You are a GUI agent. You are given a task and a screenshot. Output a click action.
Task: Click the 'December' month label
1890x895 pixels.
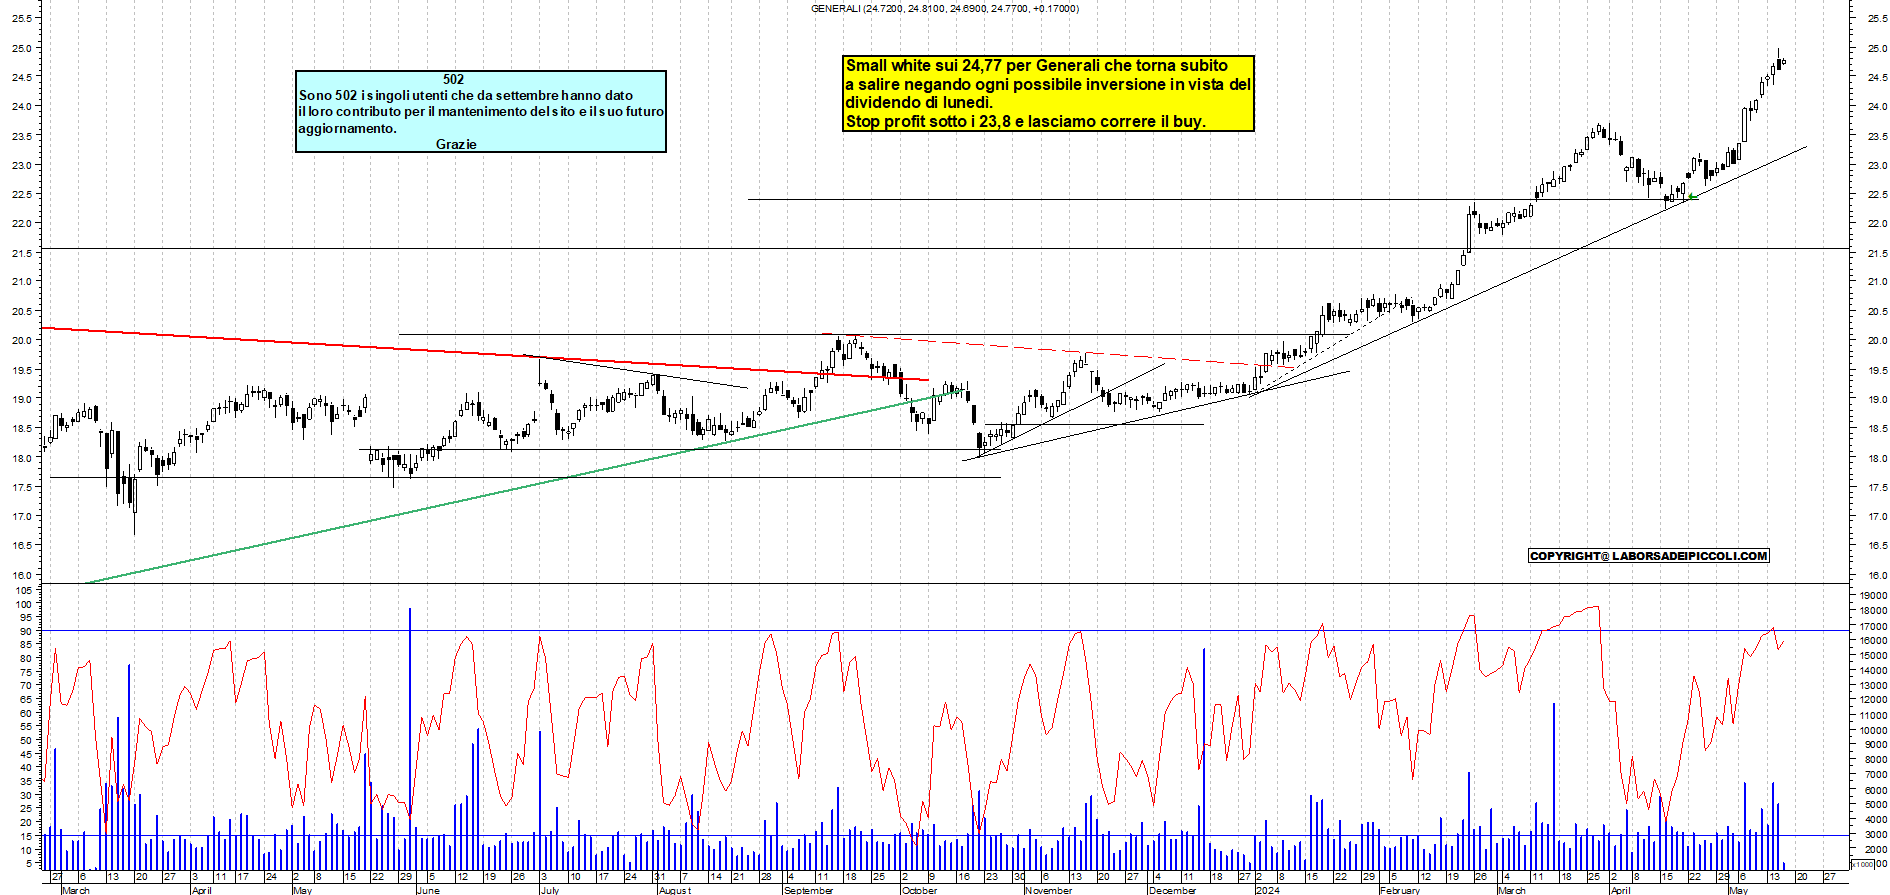pos(1173,890)
